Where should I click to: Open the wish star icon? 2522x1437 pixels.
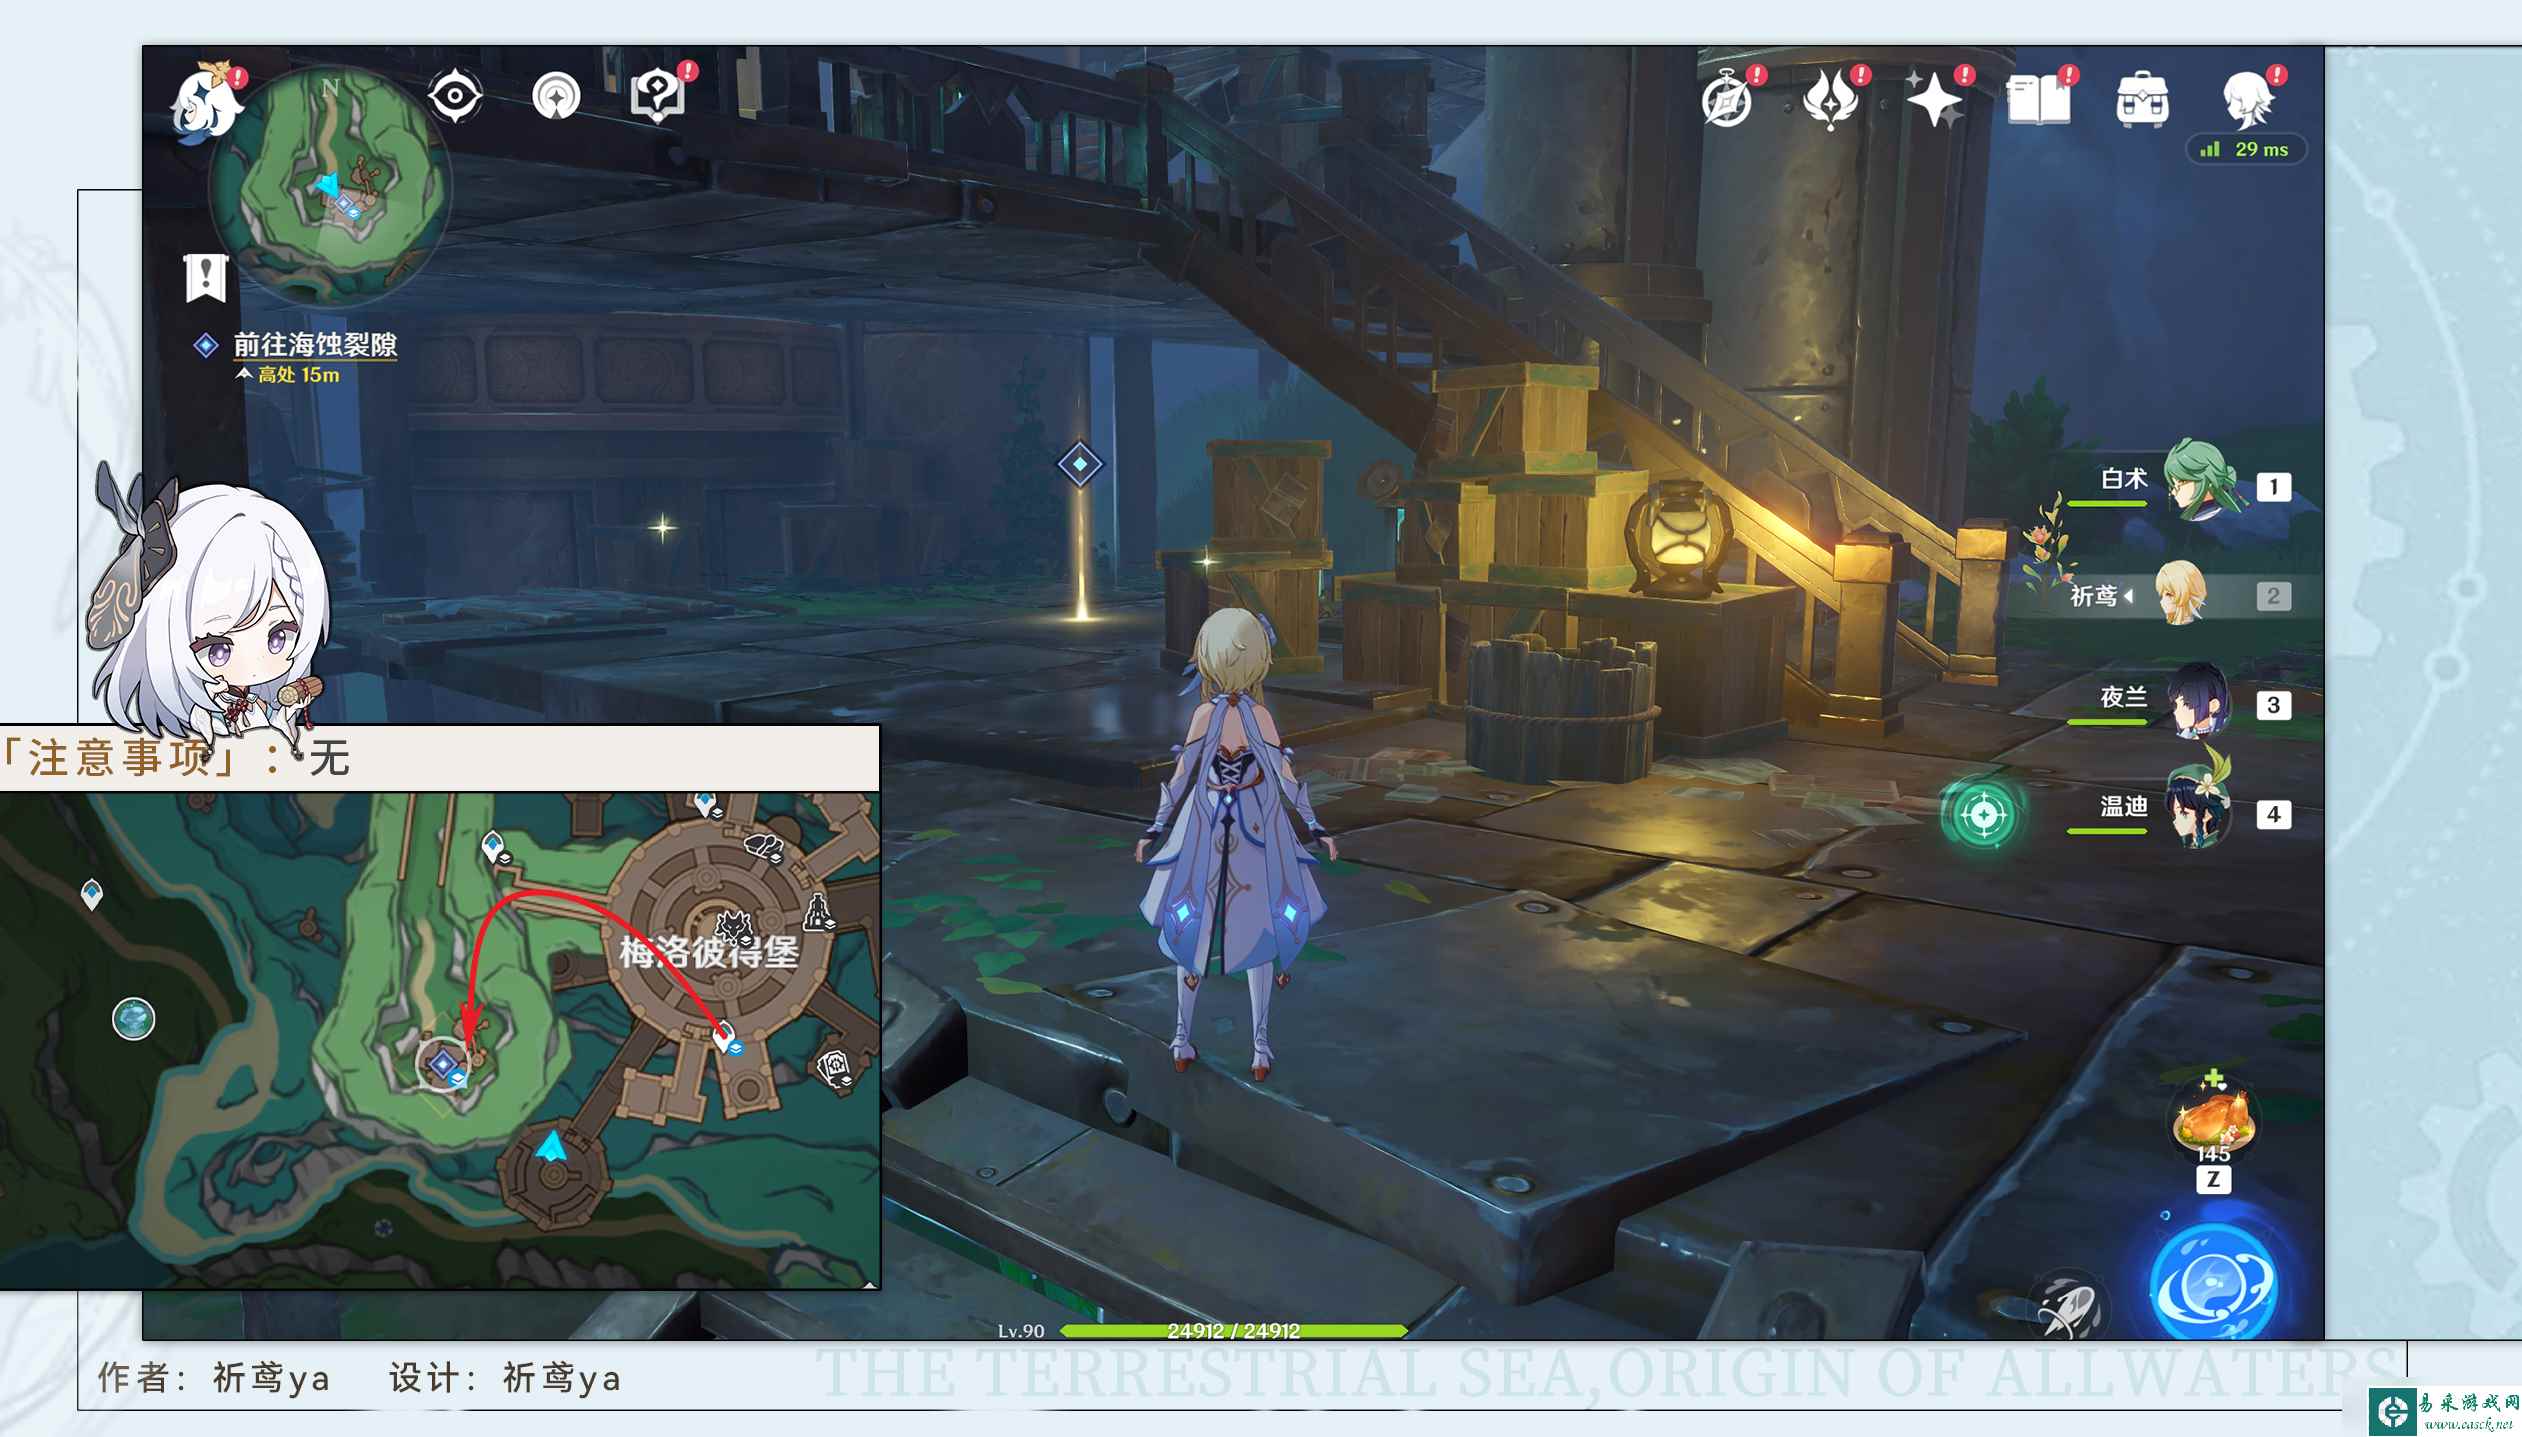1936,99
